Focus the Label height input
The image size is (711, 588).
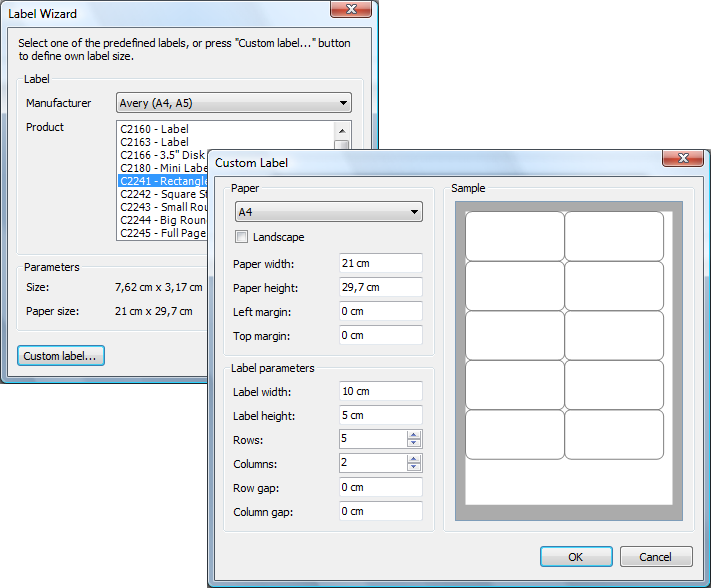[x=380, y=415]
